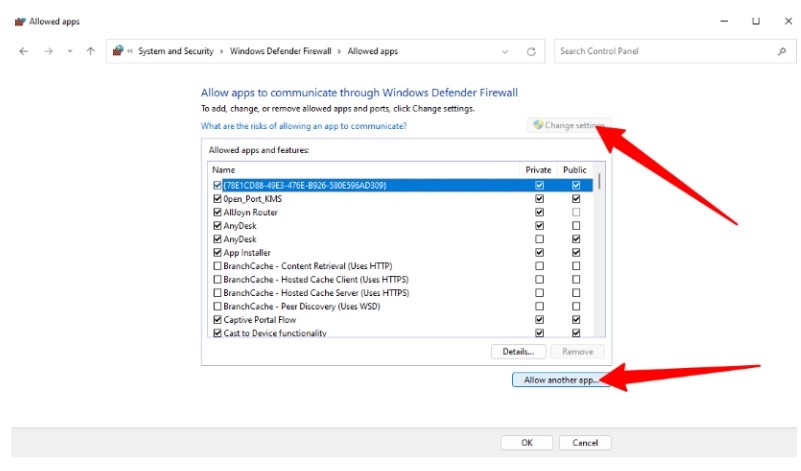Uncheck the App Installer name checkbox
Viewport: 801px width, 471px height.
217,252
